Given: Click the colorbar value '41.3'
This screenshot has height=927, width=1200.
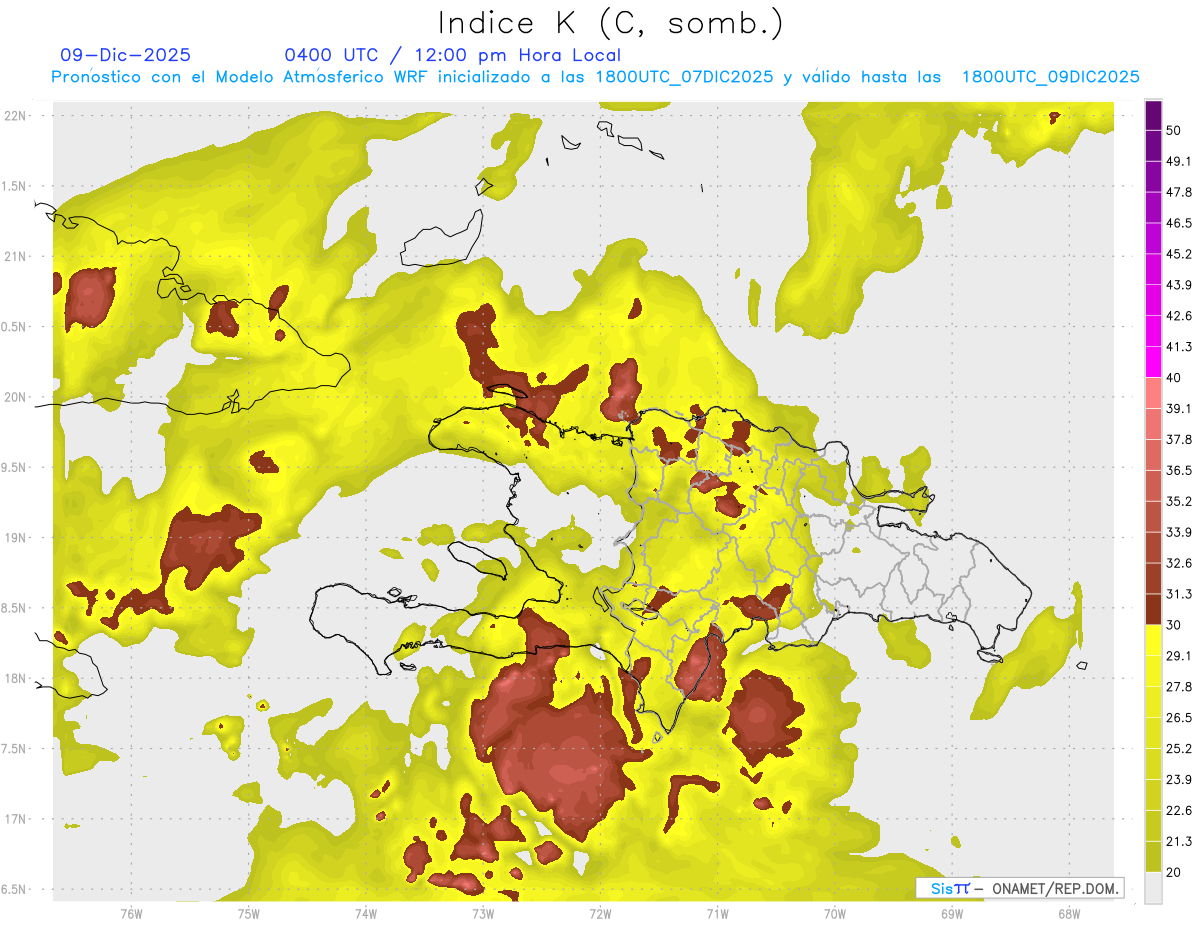Looking at the screenshot, I should click(1179, 347).
